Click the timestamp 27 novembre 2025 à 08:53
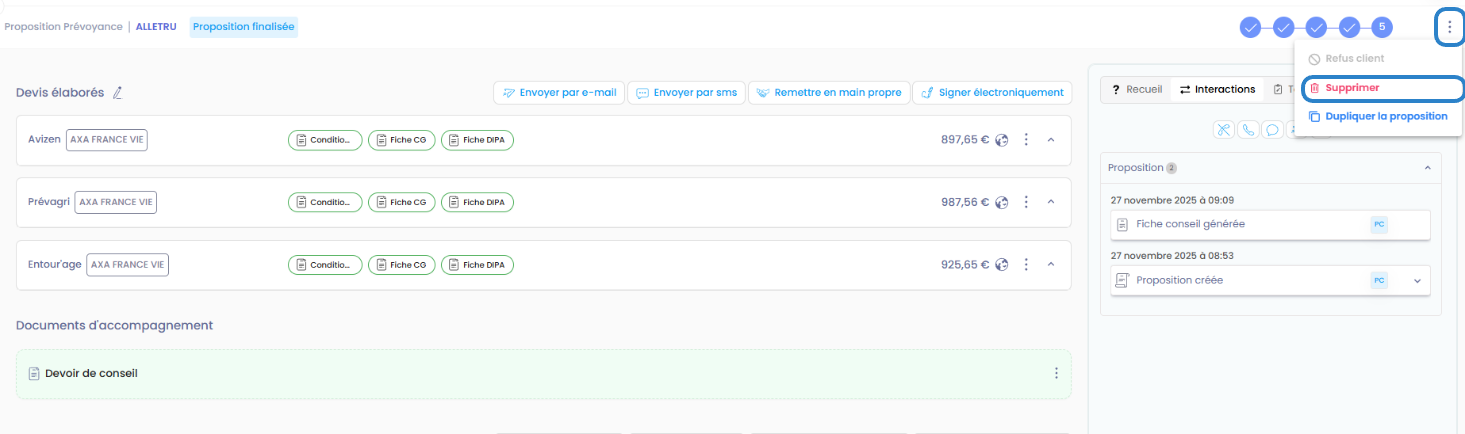Screen dimensions: 1465x434 point(1172,256)
